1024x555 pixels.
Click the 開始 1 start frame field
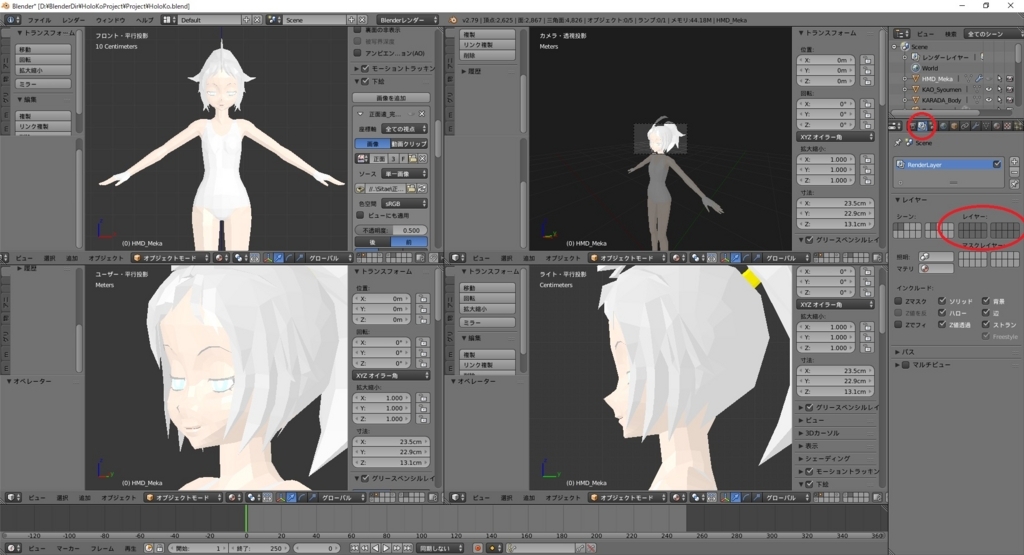196,548
